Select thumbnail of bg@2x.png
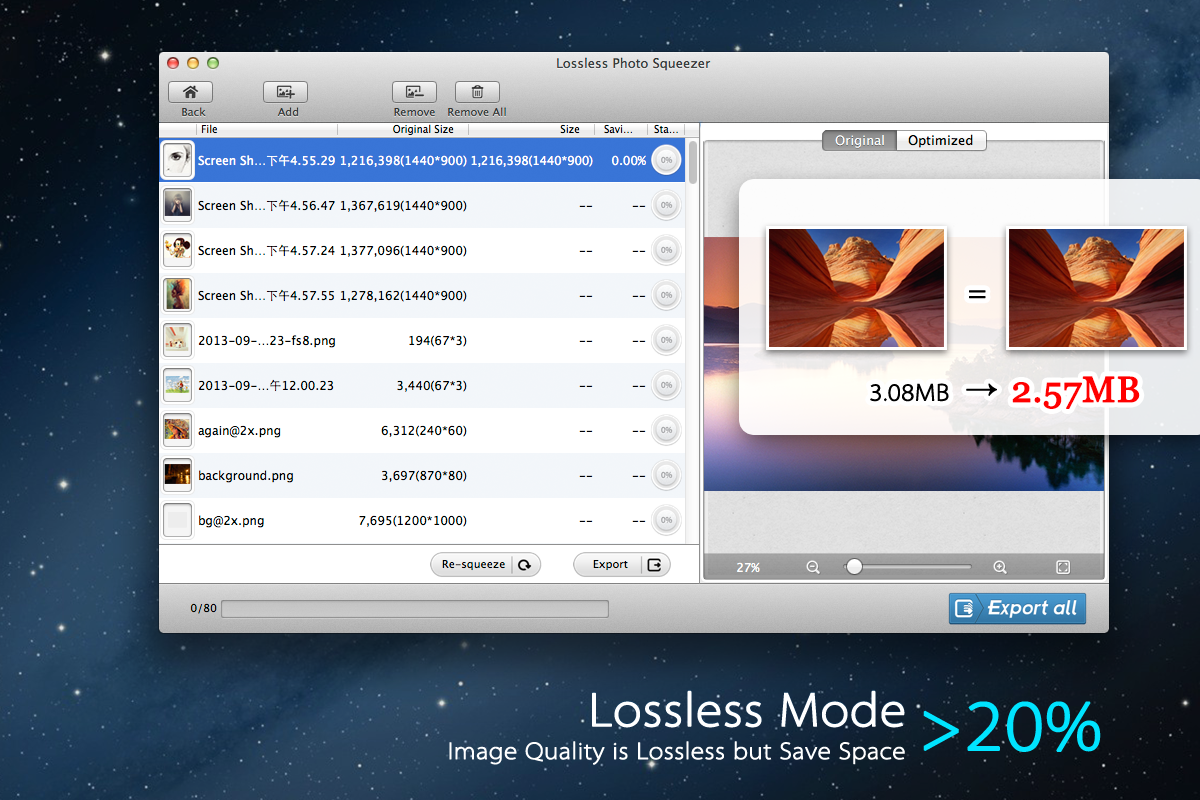Image resolution: width=1200 pixels, height=800 pixels. [177, 520]
